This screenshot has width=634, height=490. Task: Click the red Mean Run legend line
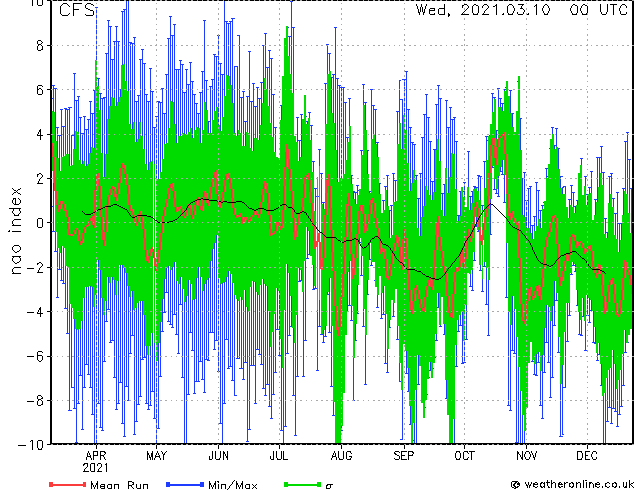pos(68,484)
